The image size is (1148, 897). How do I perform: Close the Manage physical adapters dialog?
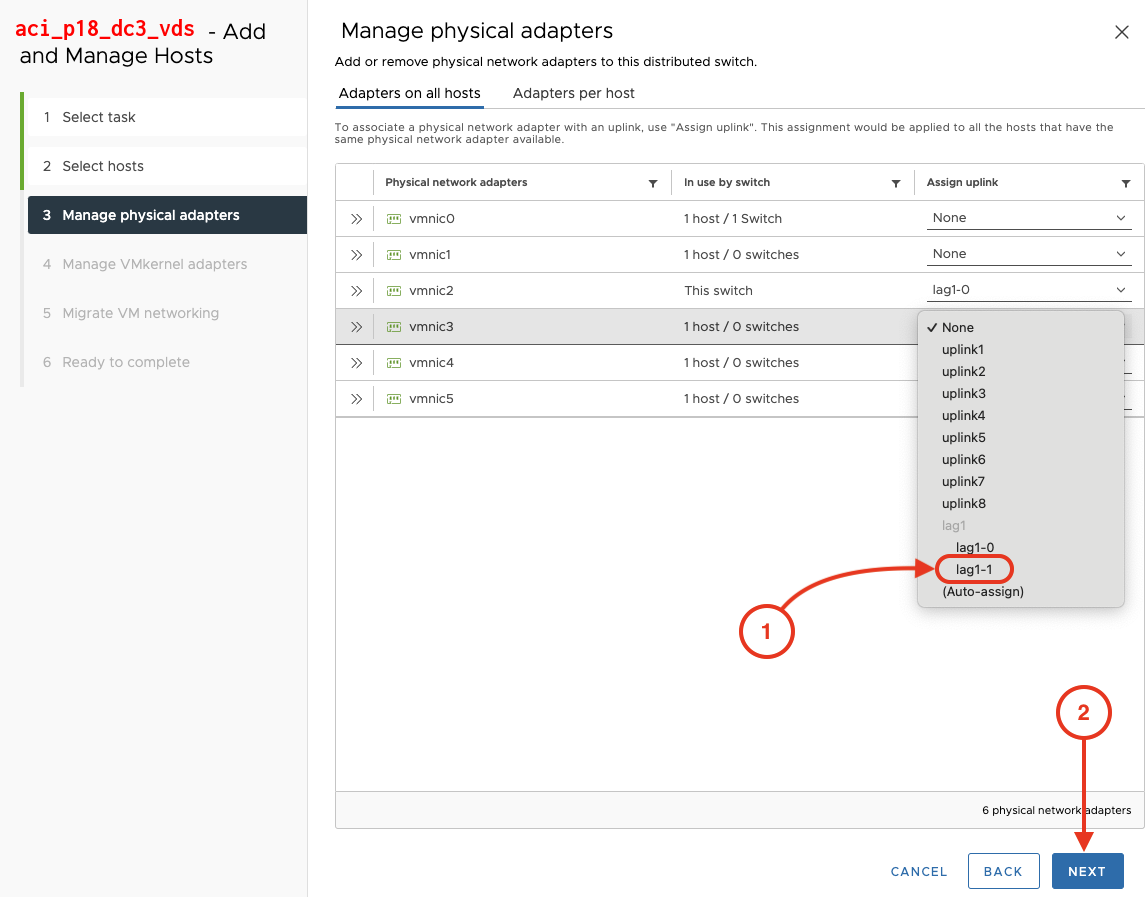click(1121, 32)
